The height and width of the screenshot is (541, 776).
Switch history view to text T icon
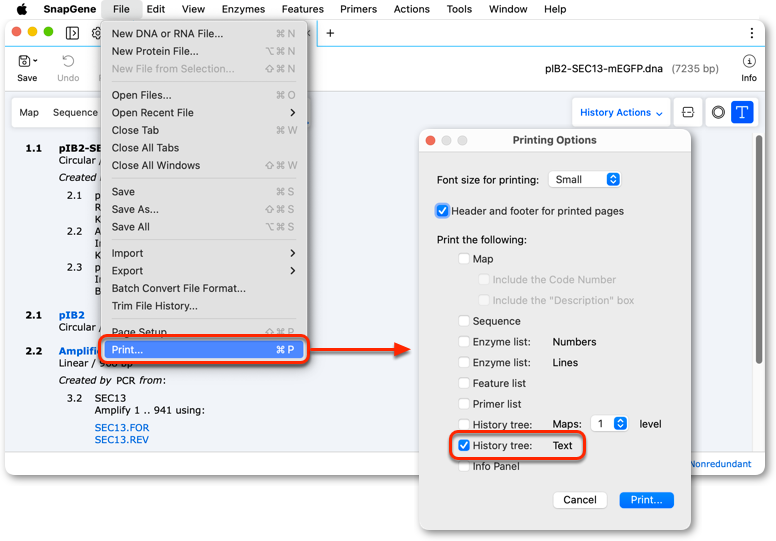742,112
